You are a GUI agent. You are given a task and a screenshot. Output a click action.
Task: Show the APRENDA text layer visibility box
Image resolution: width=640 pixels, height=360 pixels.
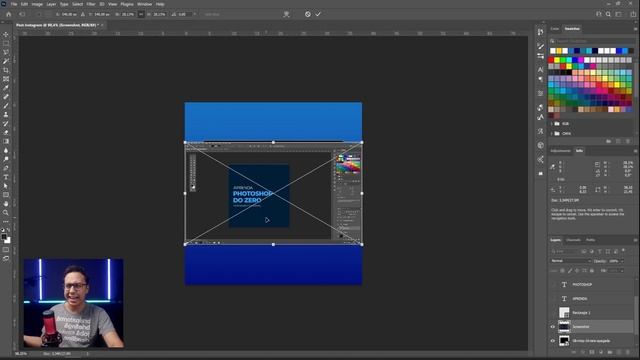pyautogui.click(x=553, y=298)
